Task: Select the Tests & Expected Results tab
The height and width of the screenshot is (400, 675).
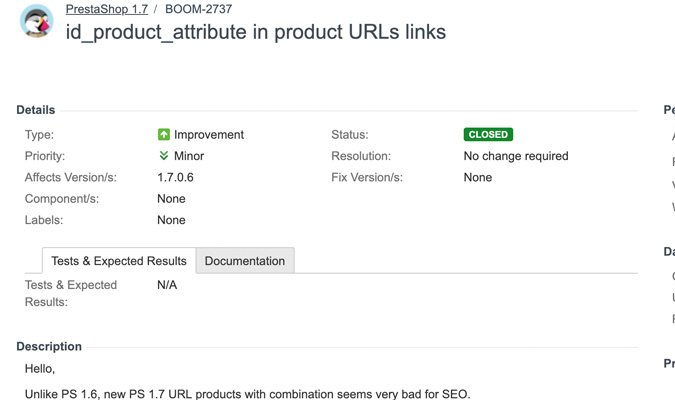Action: pyautogui.click(x=119, y=261)
